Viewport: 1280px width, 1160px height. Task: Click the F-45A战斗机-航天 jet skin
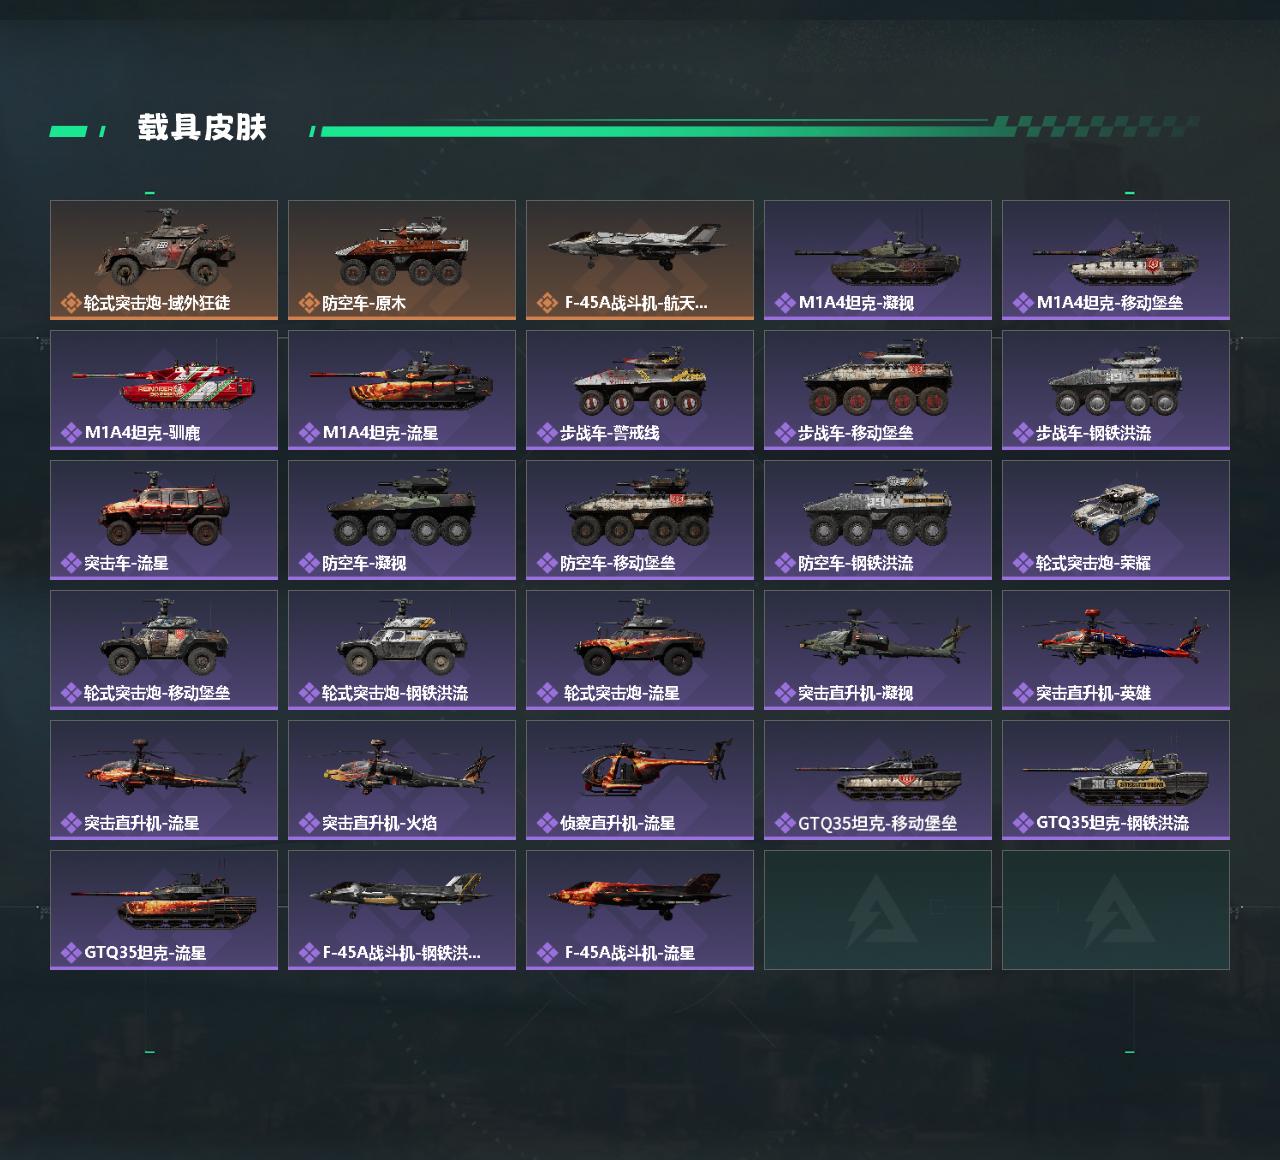click(x=640, y=260)
